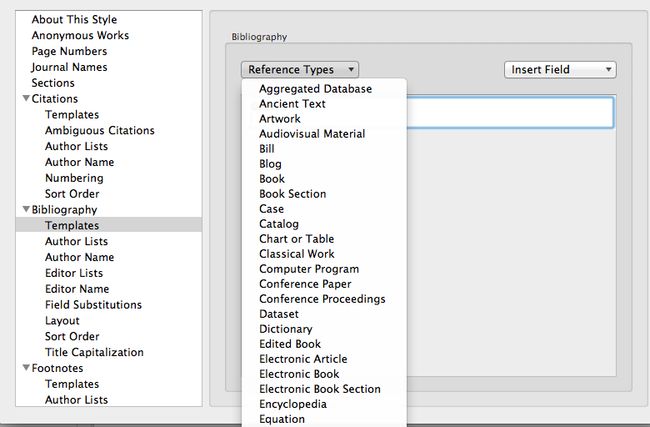Select Conference Proceedings reference type

322,299
